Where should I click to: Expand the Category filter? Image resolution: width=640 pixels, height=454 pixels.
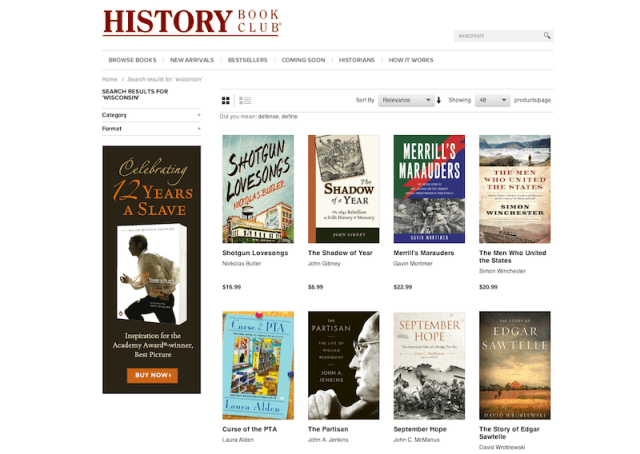151,115
